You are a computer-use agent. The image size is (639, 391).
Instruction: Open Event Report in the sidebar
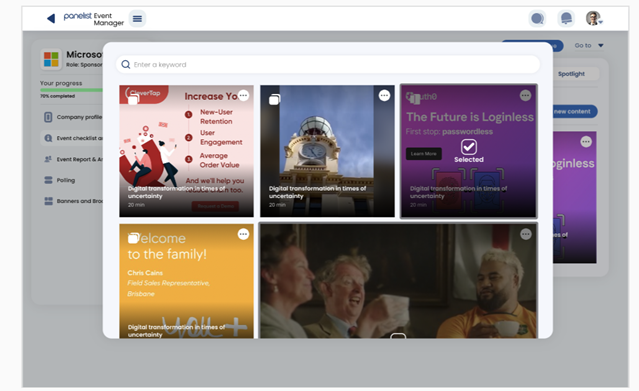coord(72,159)
